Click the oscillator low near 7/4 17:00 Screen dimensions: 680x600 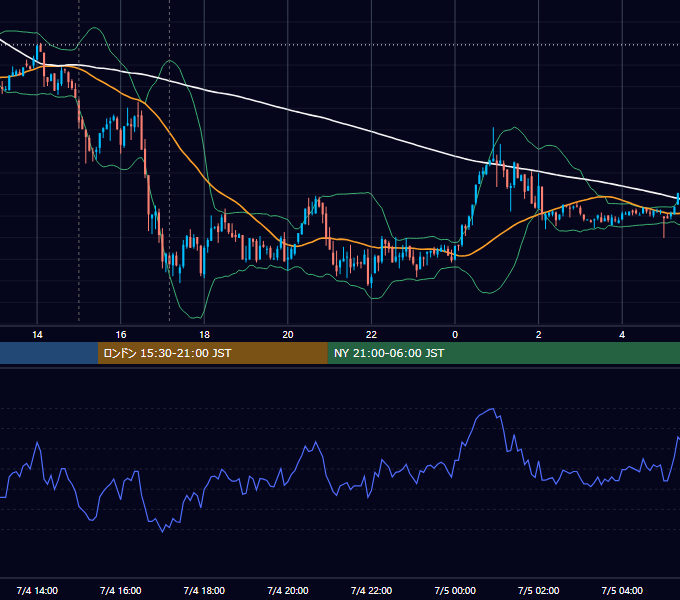[163, 532]
